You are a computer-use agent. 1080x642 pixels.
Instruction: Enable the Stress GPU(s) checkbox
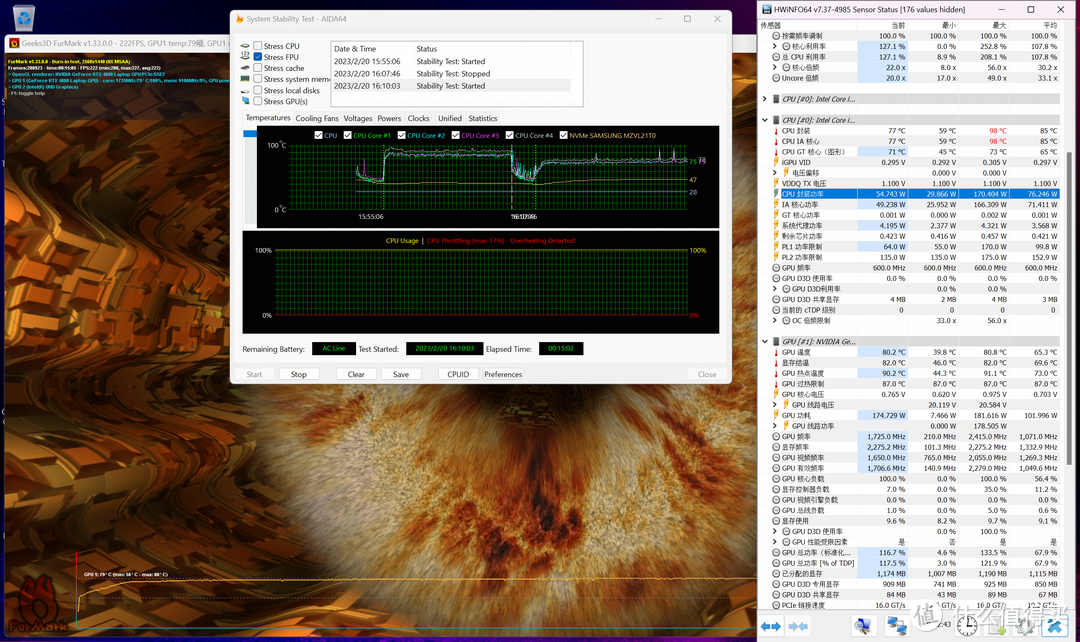point(258,101)
